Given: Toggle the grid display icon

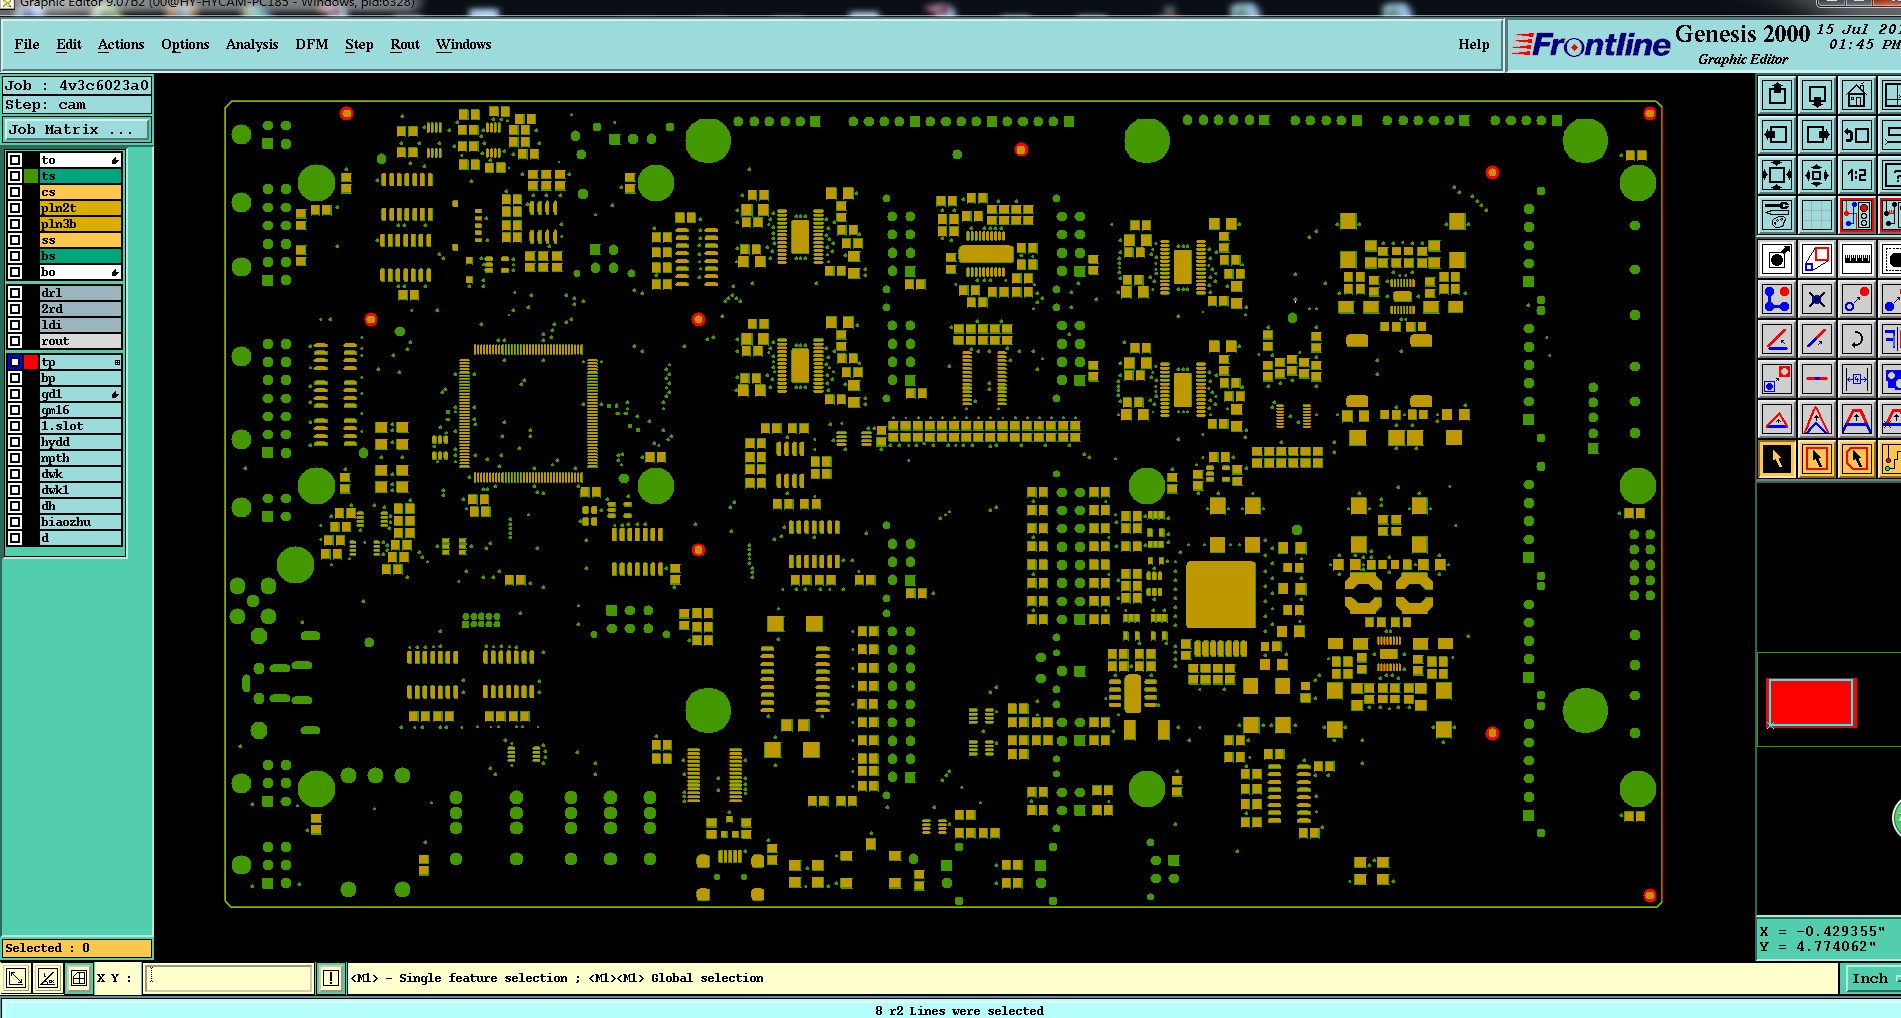Looking at the screenshot, I should pos(1817,215).
